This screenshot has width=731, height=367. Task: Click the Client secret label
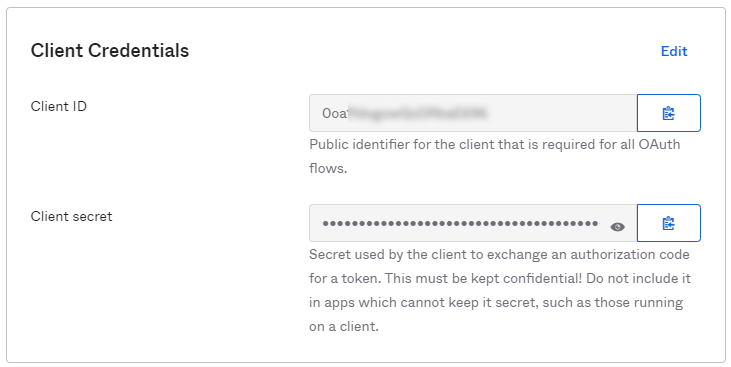pyautogui.click(x=71, y=216)
